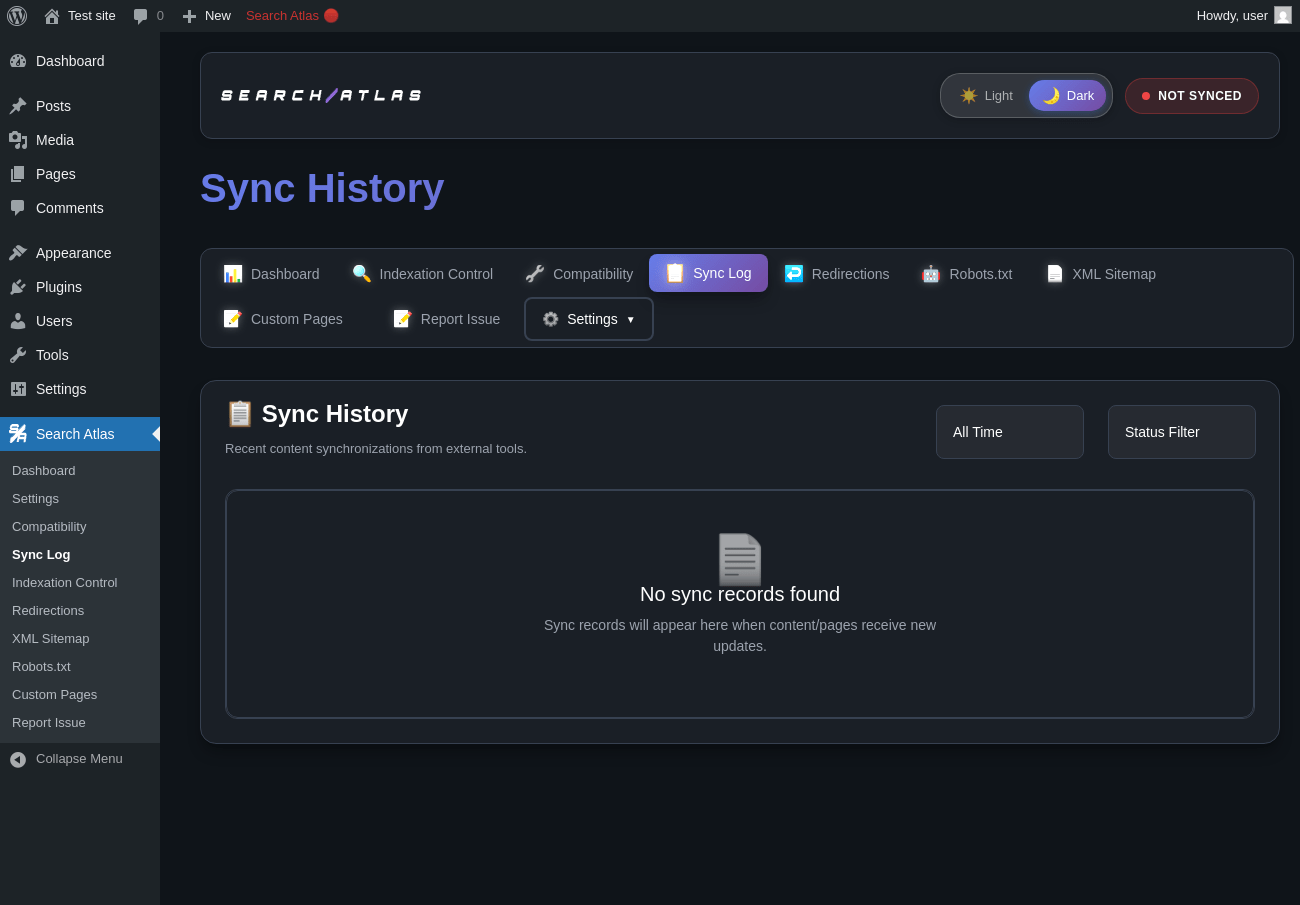Image resolution: width=1300 pixels, height=905 pixels.
Task: Open the All Time date filter
Action: 1010,432
